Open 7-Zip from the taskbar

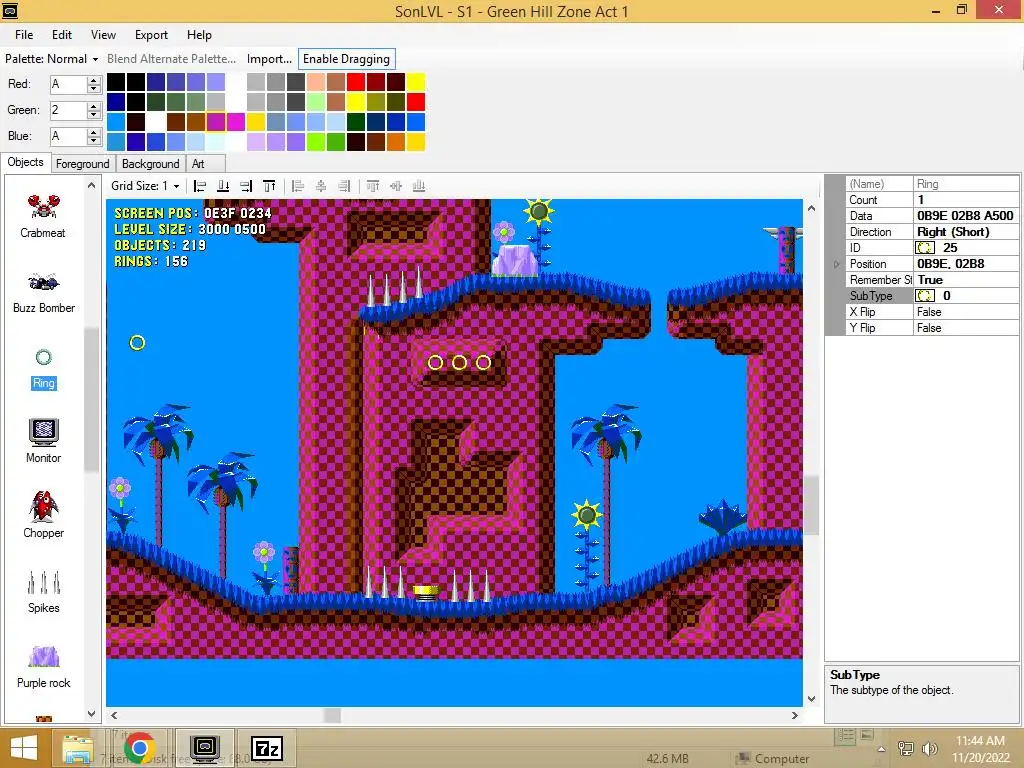266,748
